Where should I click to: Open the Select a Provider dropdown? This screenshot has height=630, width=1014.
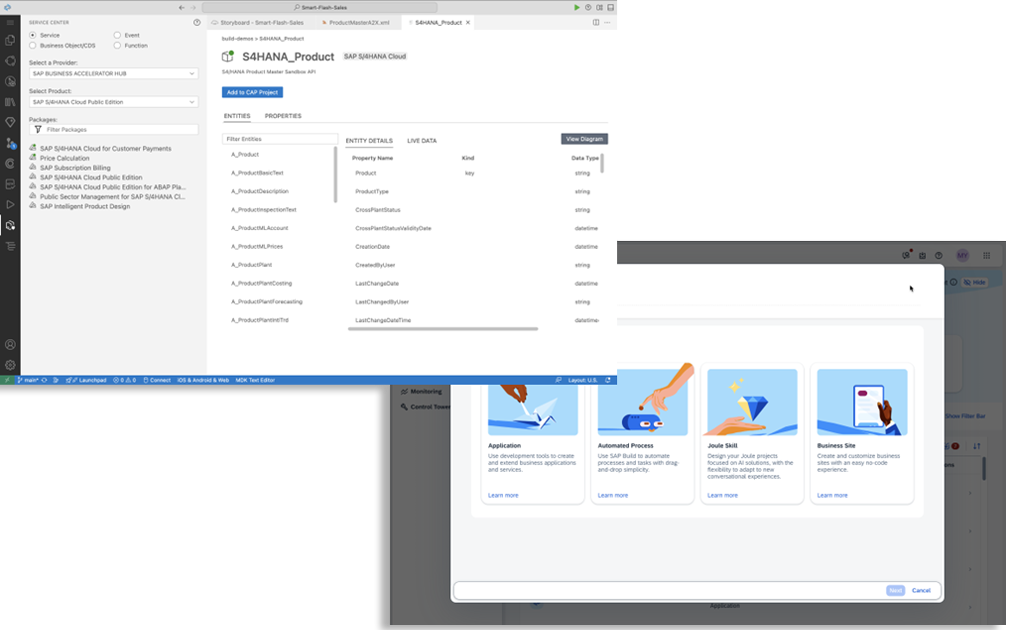click(x=113, y=73)
